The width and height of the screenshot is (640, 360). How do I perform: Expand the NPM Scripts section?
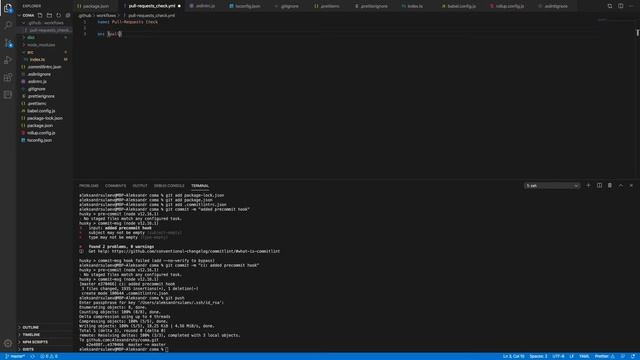click(35, 342)
